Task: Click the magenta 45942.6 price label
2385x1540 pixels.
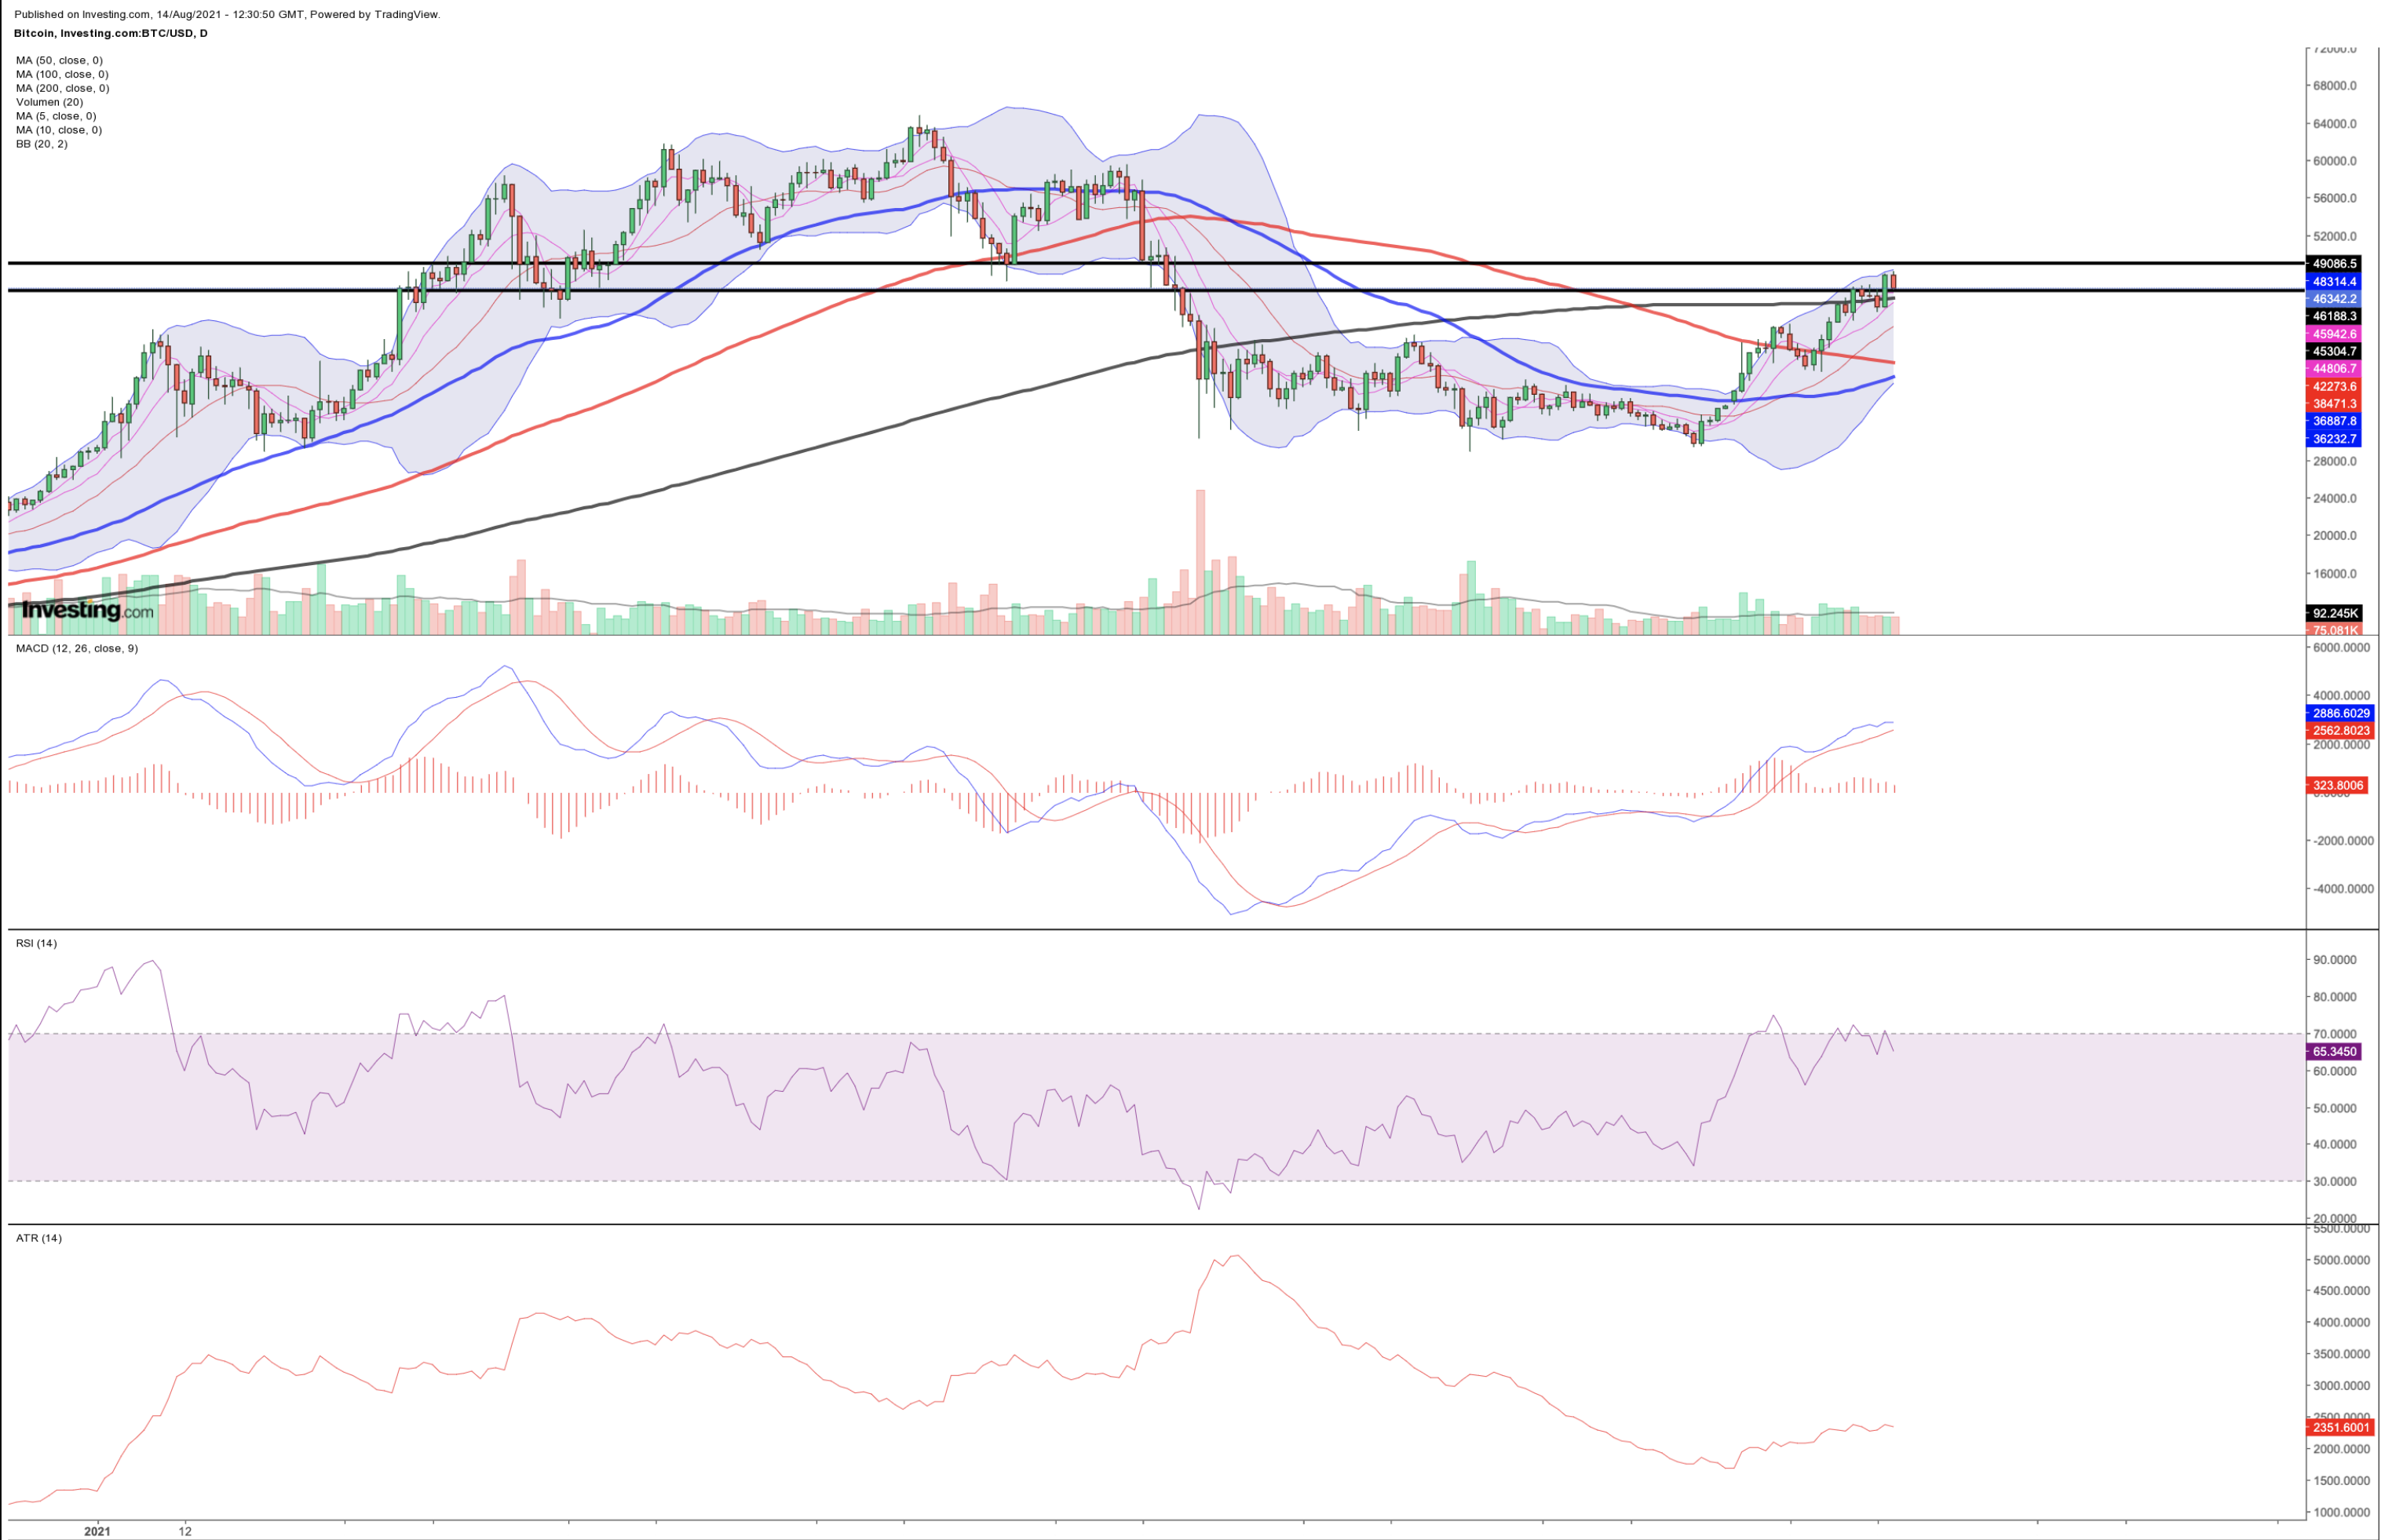Action: pyautogui.click(x=2334, y=334)
